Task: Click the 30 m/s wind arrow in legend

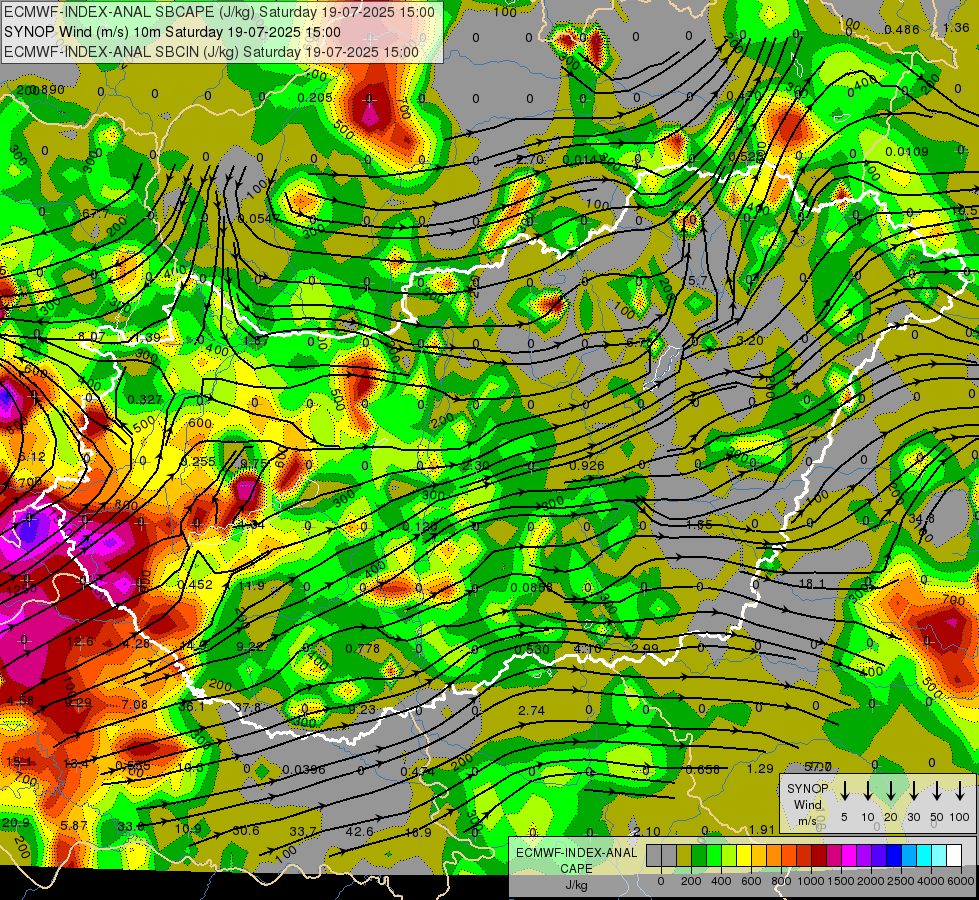Action: pyautogui.click(x=913, y=791)
